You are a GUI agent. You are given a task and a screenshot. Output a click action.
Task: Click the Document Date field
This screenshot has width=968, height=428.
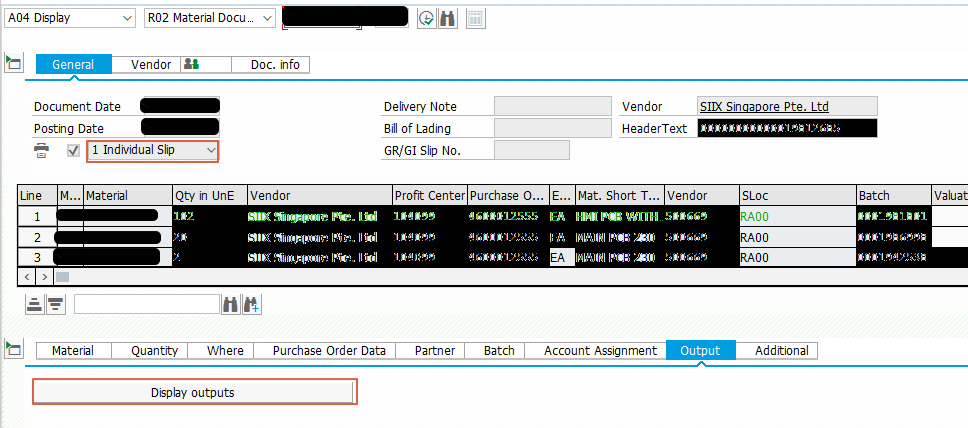point(180,106)
